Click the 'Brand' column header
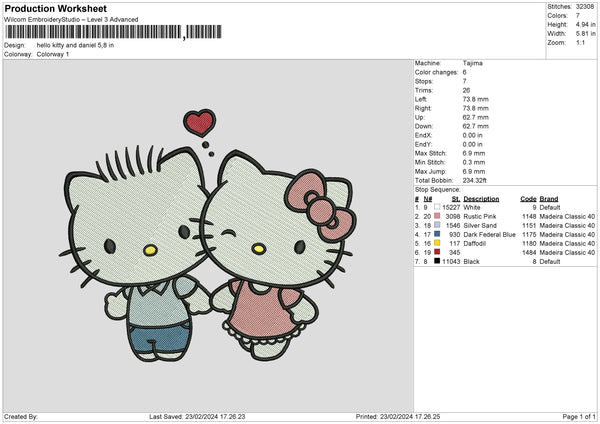Image resolution: width=600 pixels, height=424 pixels. tap(549, 199)
